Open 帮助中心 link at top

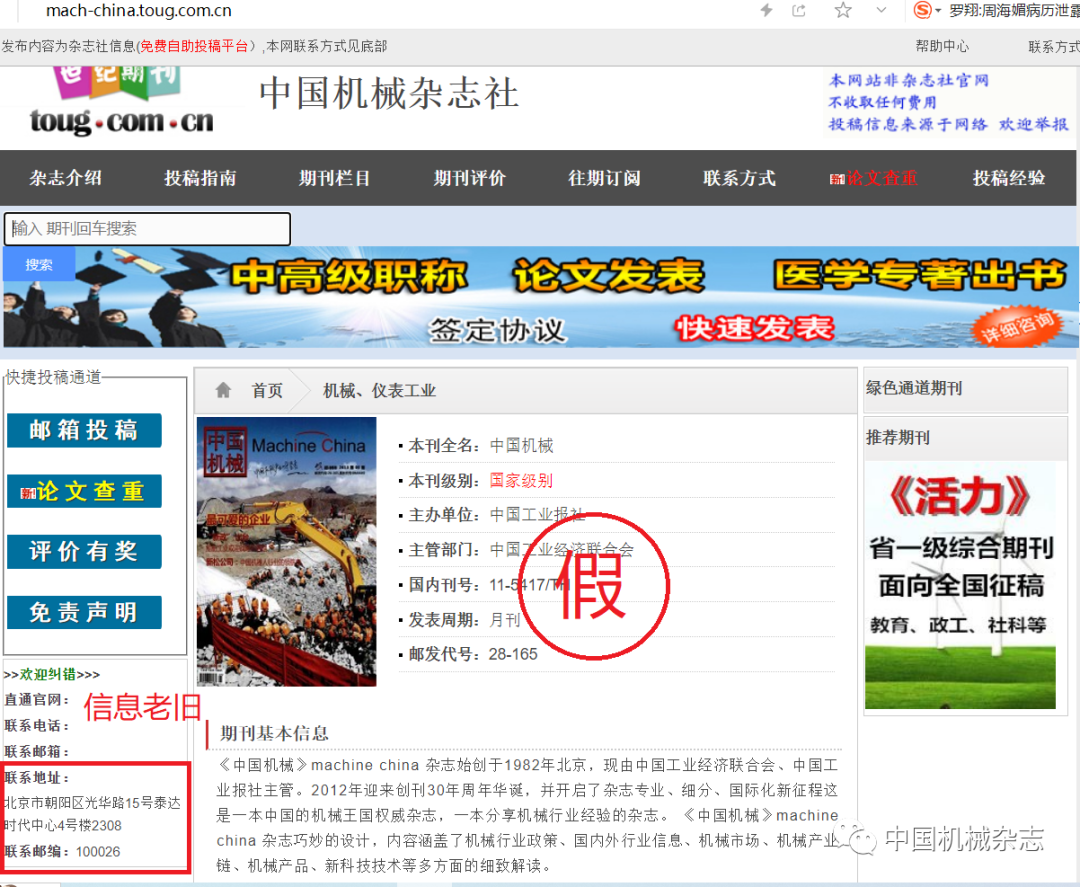pyautogui.click(x=942, y=46)
